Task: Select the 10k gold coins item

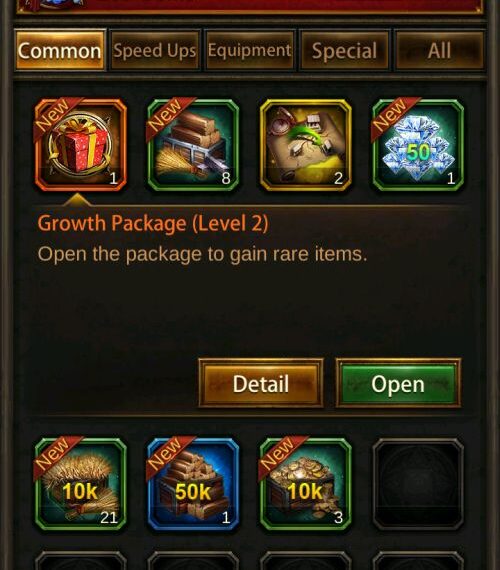Action: click(x=306, y=484)
